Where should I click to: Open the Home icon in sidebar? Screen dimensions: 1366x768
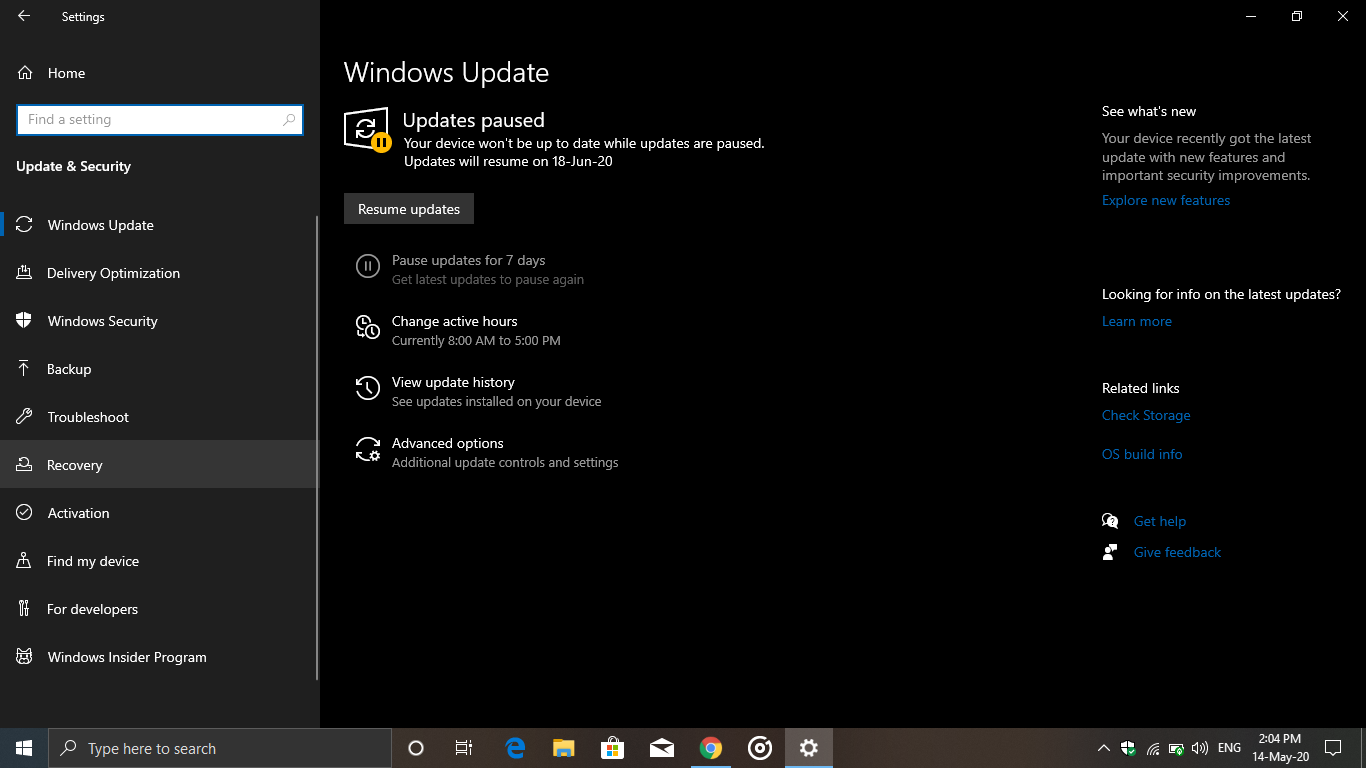pyautogui.click(x=25, y=73)
